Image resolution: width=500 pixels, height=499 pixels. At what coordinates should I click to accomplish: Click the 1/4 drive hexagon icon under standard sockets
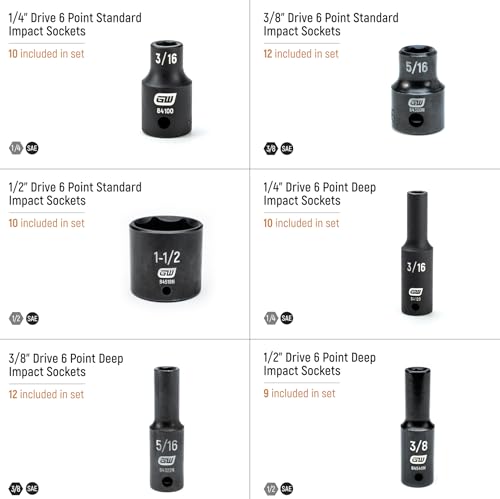point(16,148)
